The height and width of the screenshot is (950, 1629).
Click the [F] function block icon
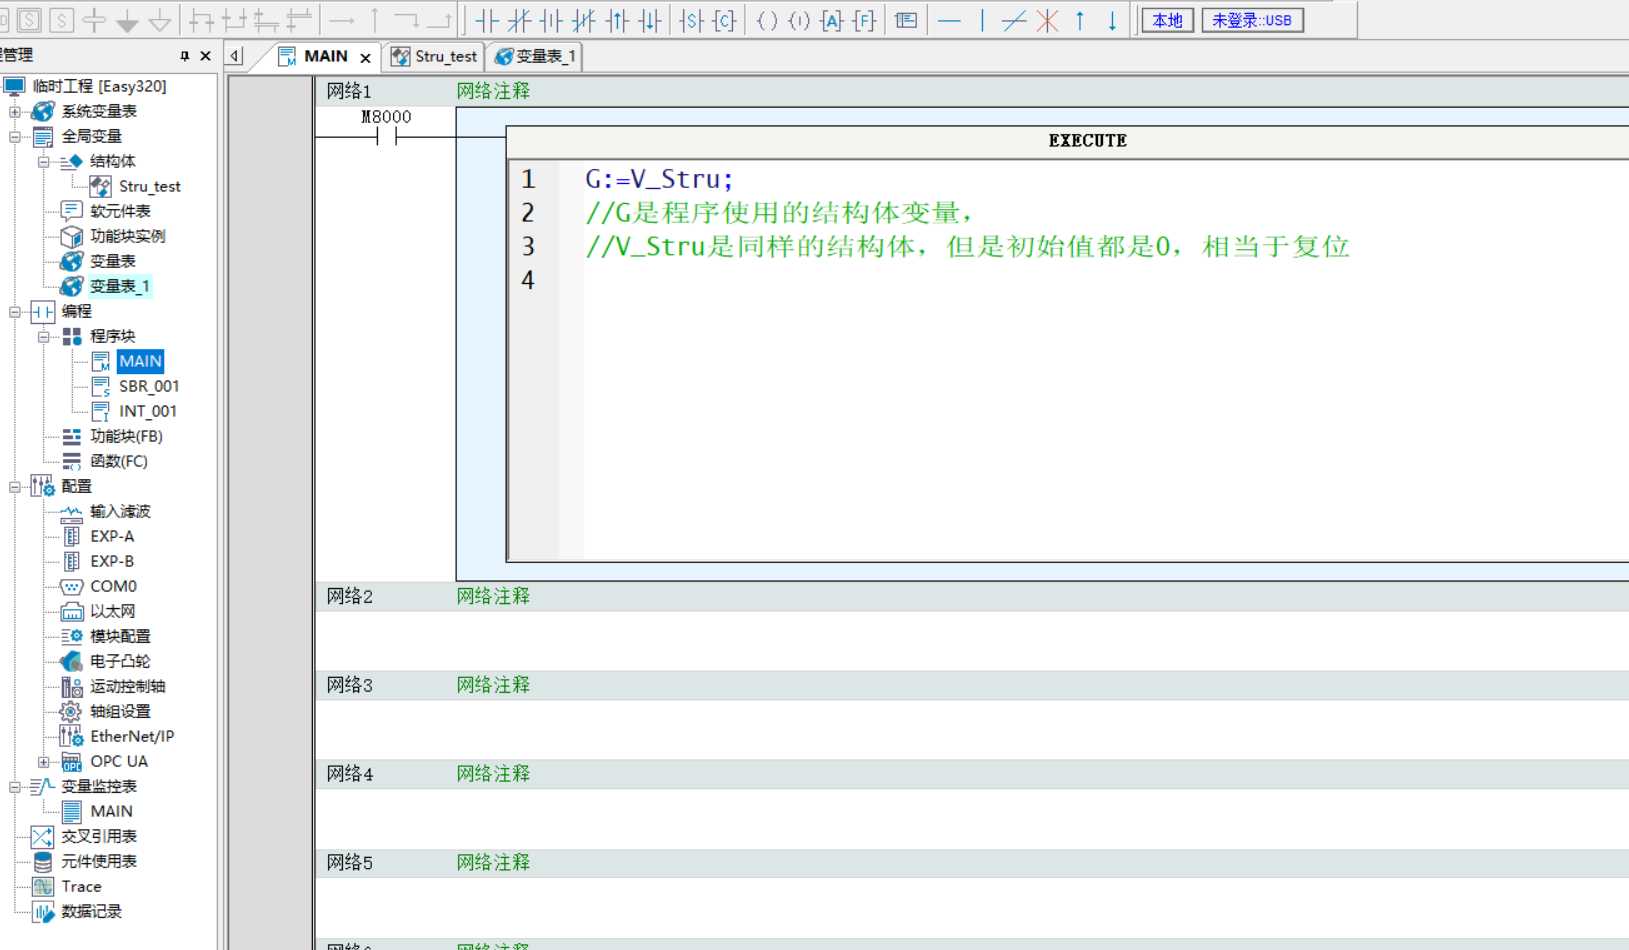click(865, 20)
